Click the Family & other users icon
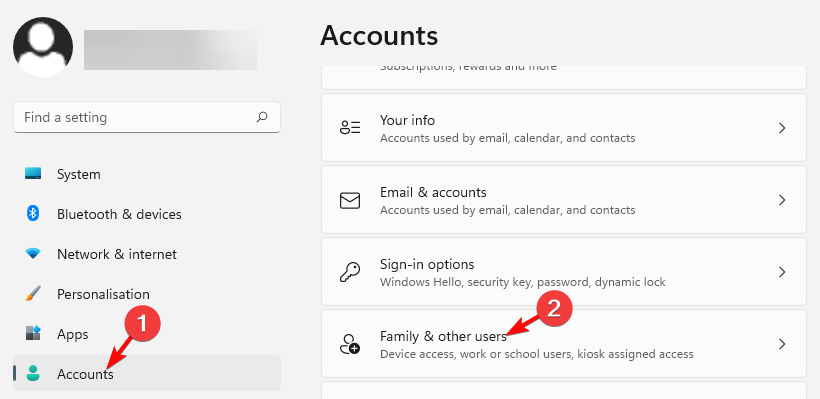Viewport: 820px width, 399px height. [350, 344]
